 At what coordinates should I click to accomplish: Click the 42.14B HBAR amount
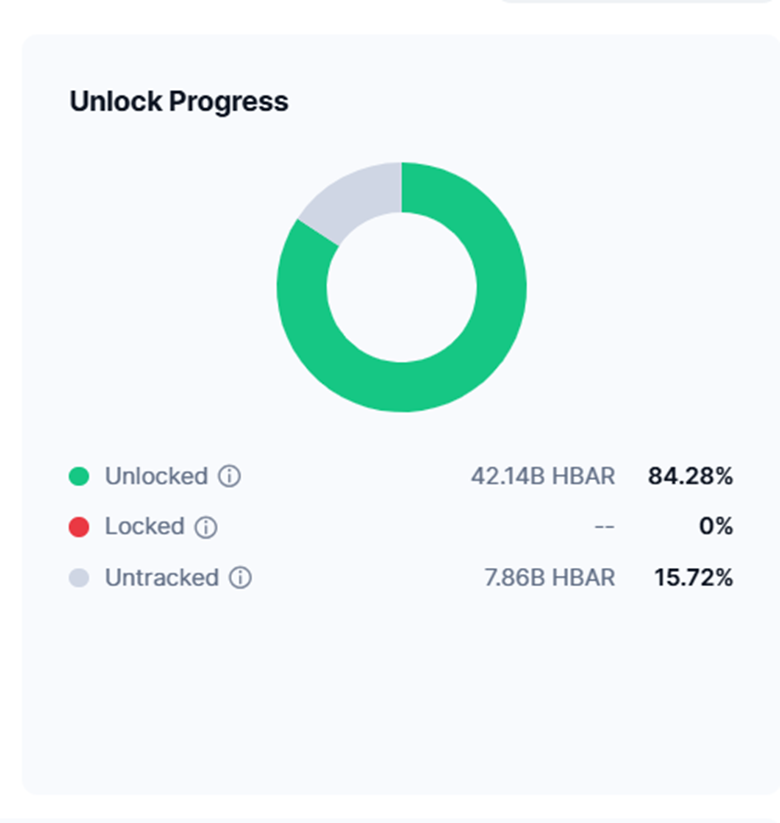tap(542, 477)
